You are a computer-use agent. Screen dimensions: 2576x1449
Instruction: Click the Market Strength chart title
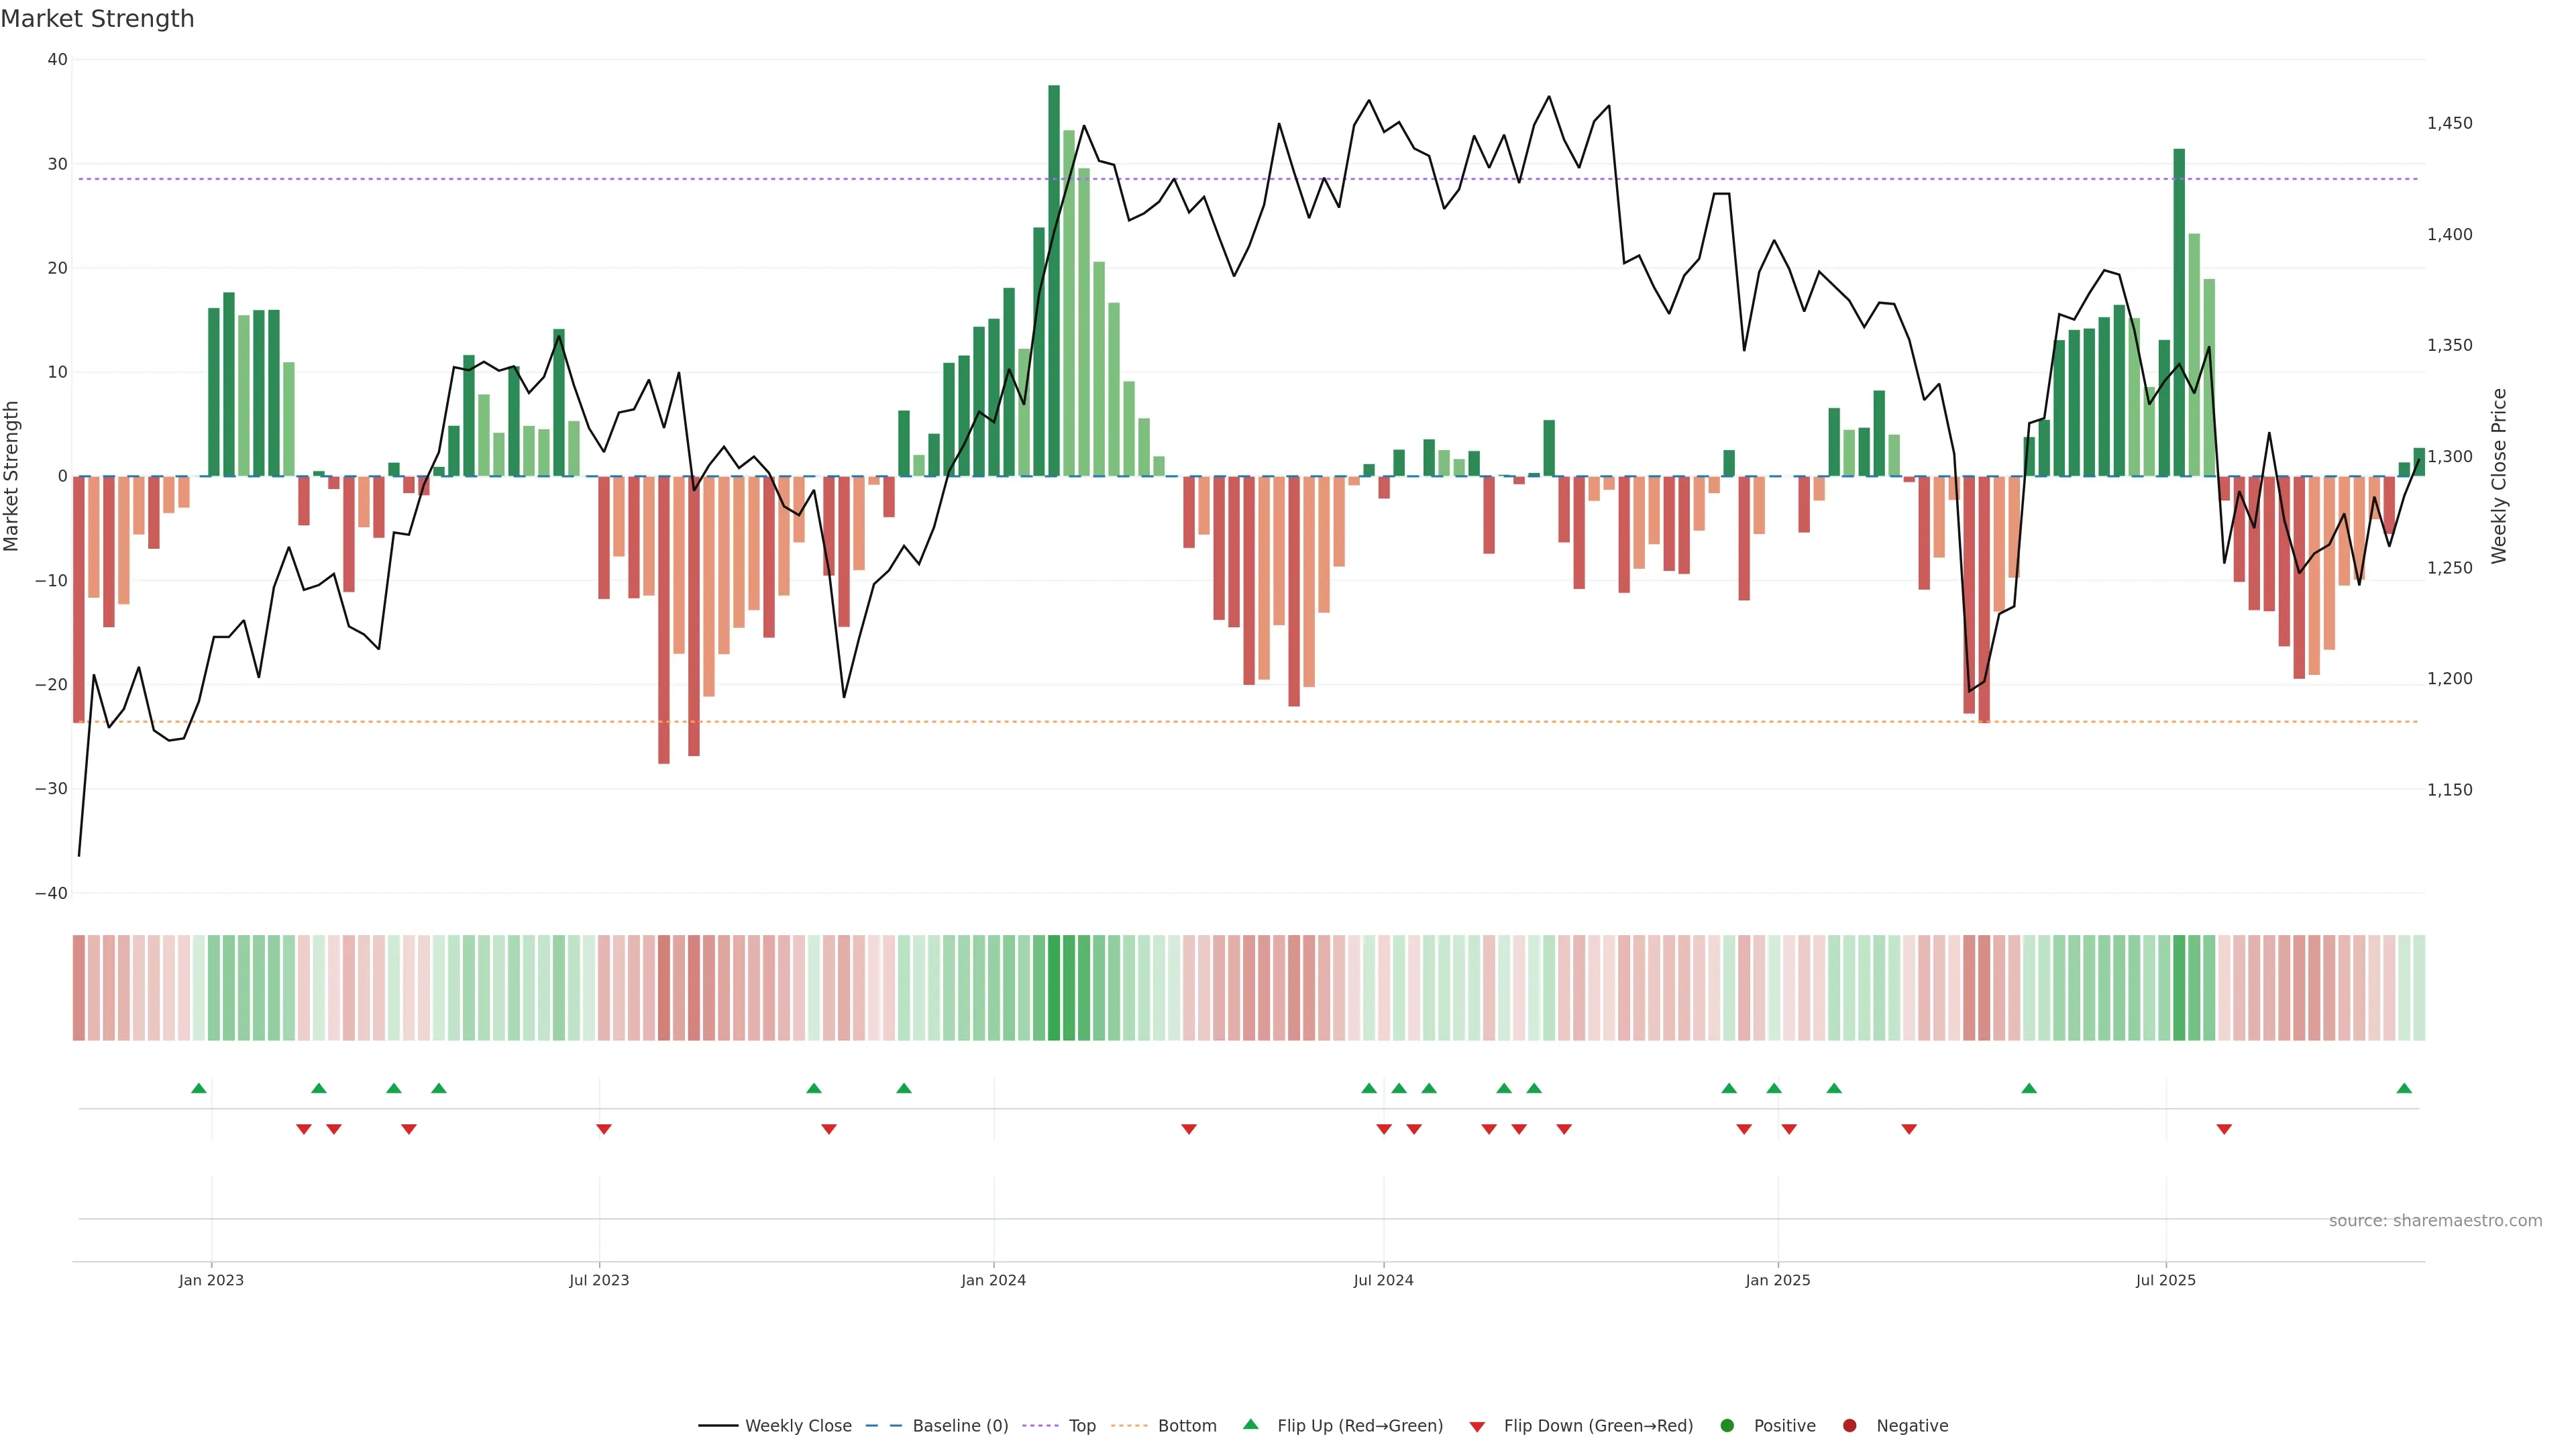tap(98, 19)
